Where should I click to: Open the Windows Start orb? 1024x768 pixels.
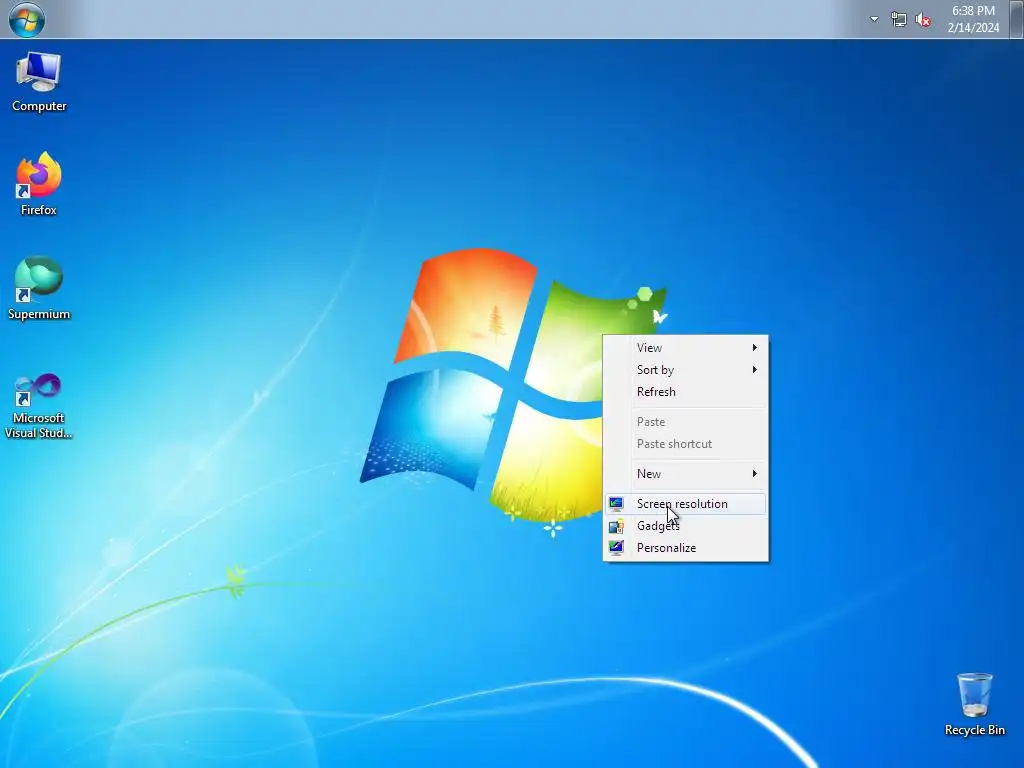click(x=27, y=19)
